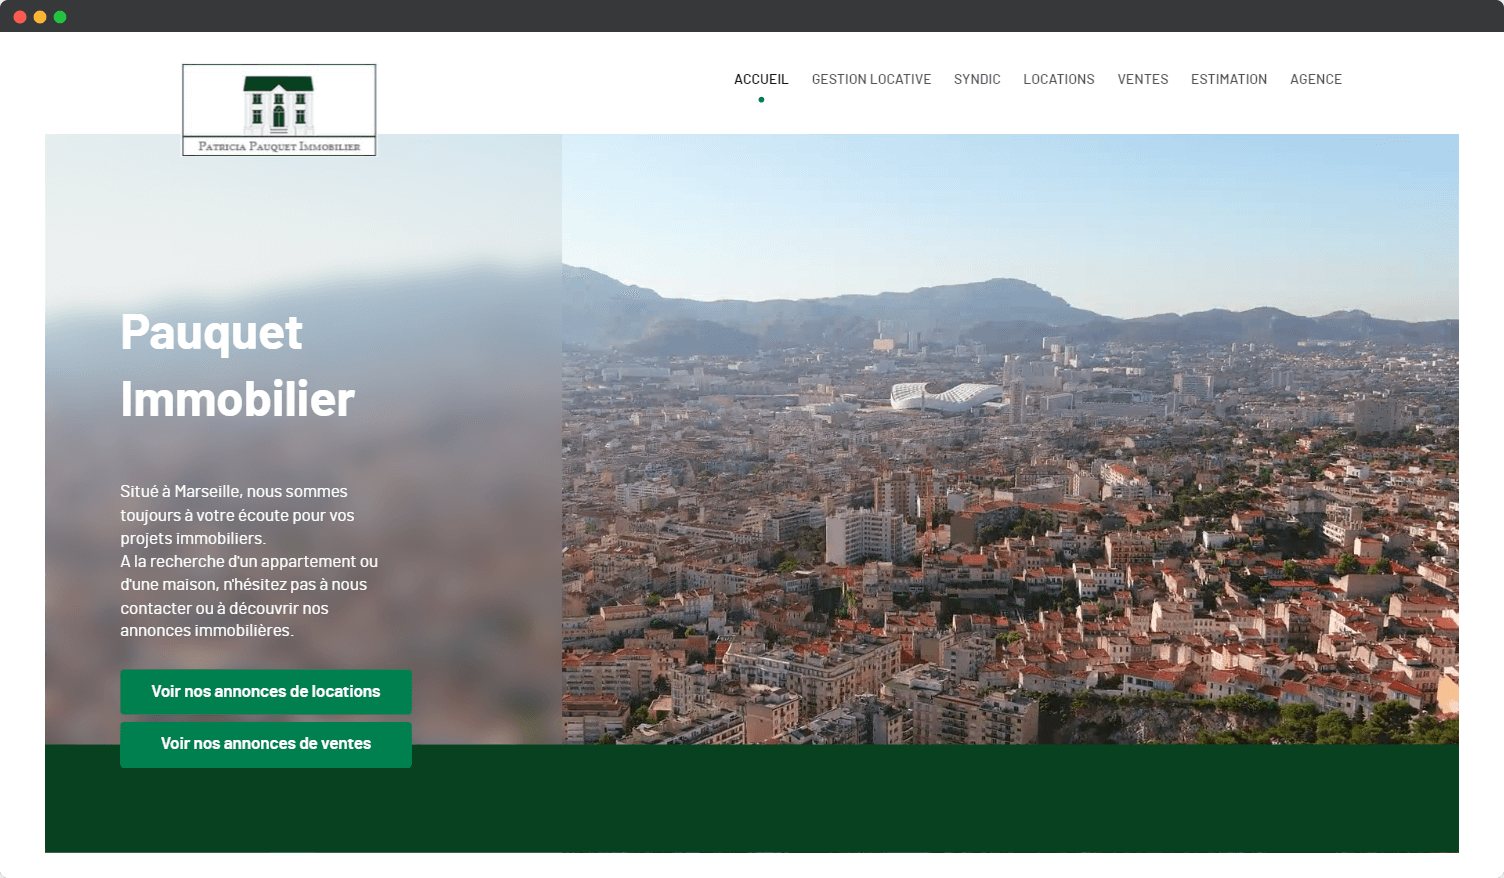
Task: Click 'Voir nos annonces de ventes'
Action: click(x=265, y=744)
